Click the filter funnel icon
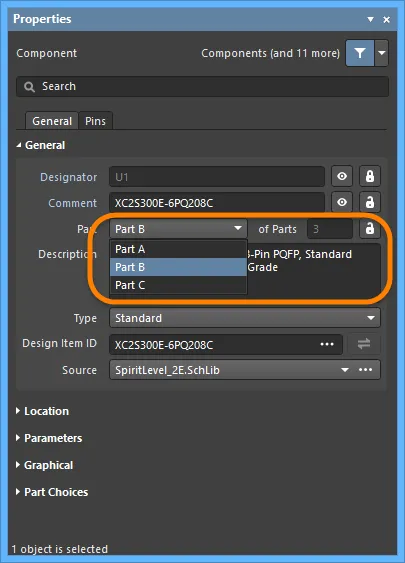 tap(360, 53)
